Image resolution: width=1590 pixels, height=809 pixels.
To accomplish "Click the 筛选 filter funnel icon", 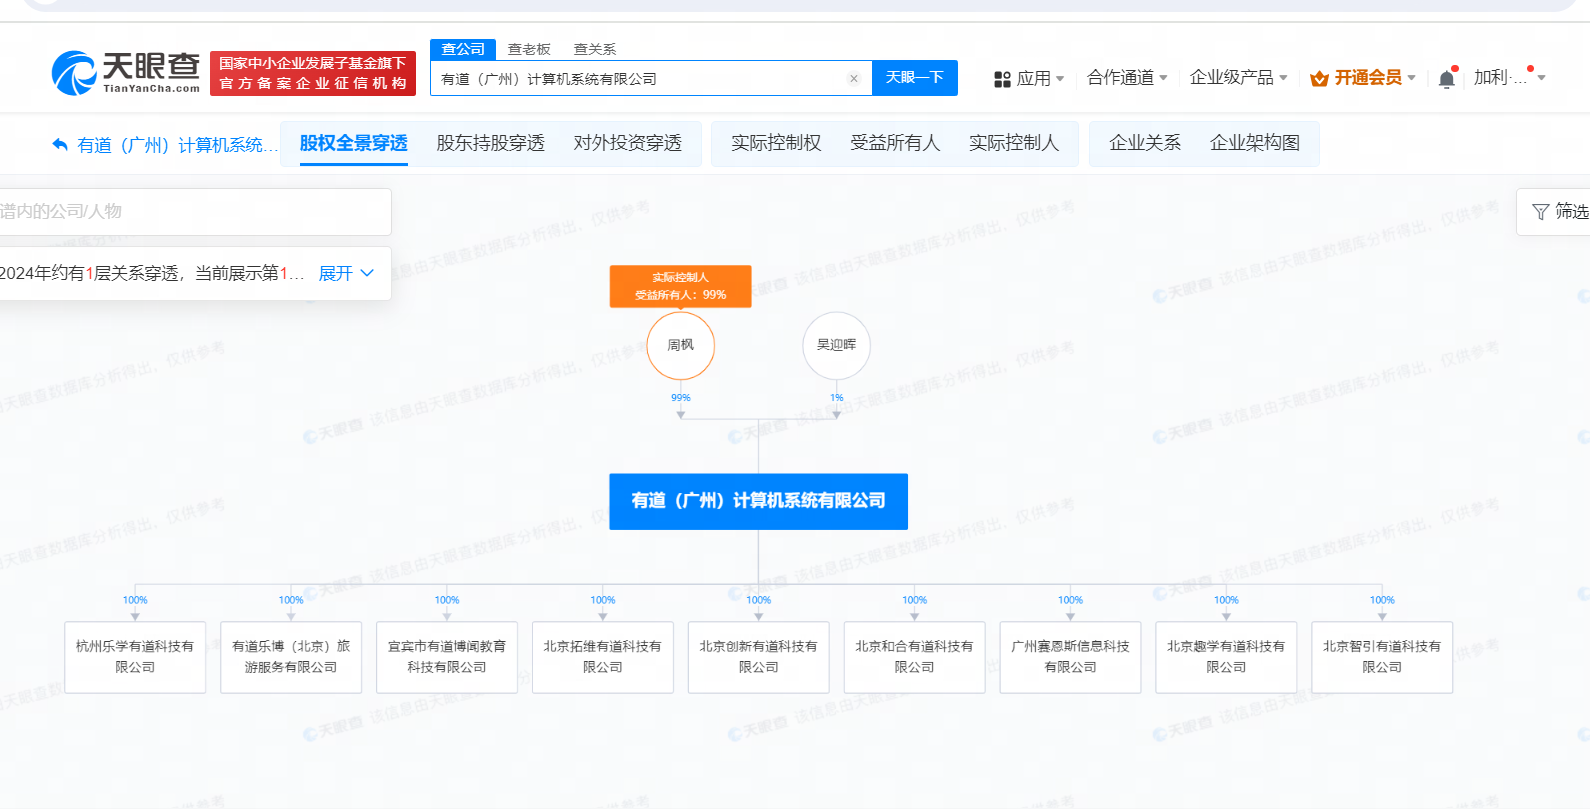I will (x=1540, y=212).
